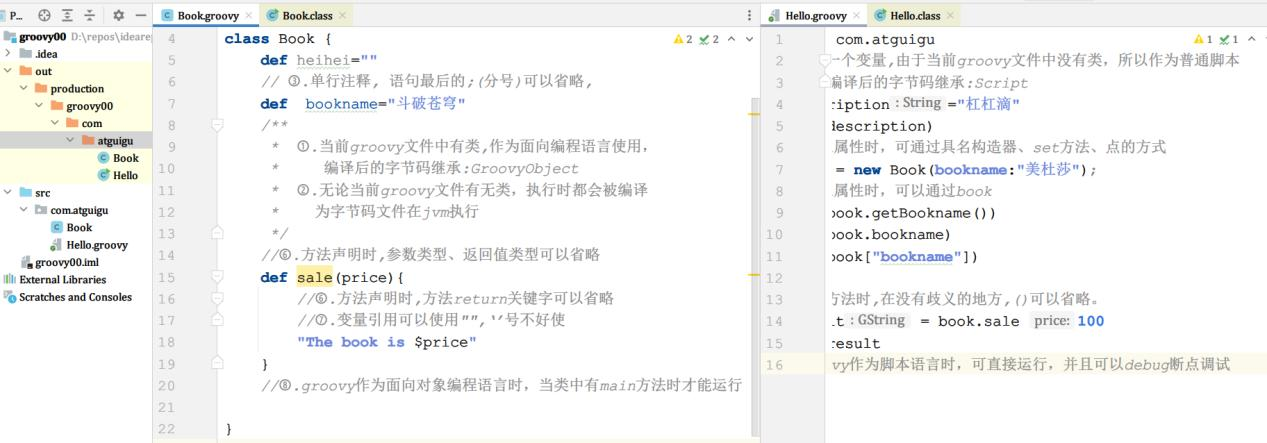The image size is (1267, 443).
Task: Expand all nodes in Project panel
Action: point(66,16)
